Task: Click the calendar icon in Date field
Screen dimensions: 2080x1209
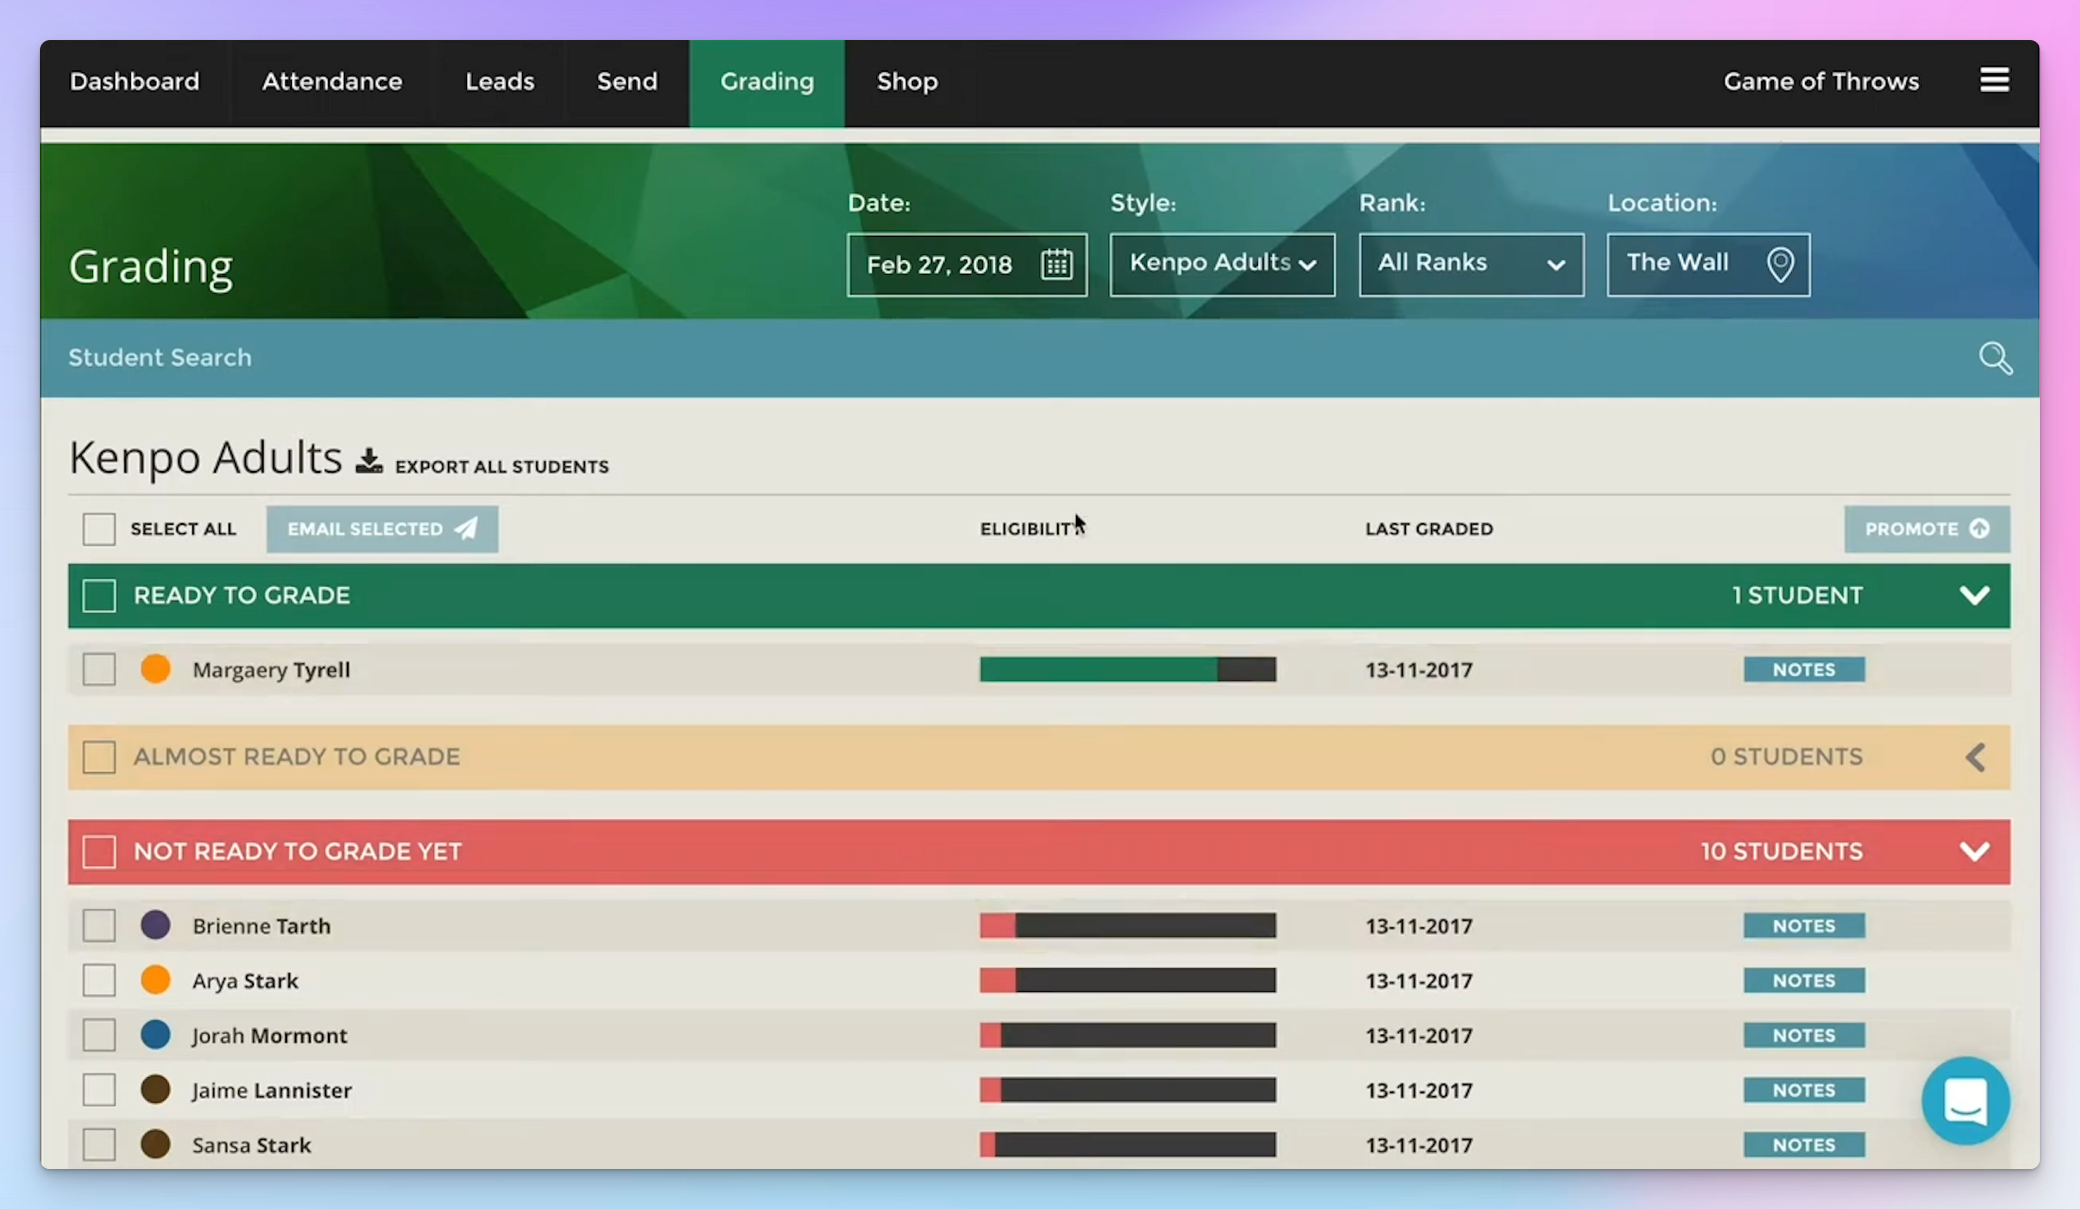Action: click(1056, 264)
